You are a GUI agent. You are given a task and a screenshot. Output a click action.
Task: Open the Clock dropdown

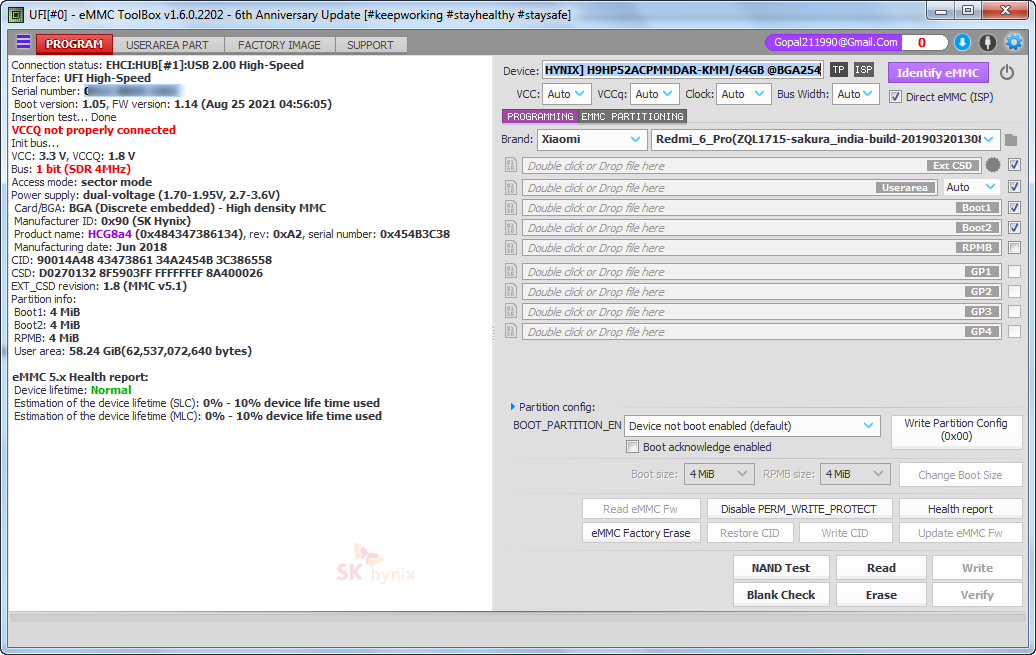[x=743, y=94]
